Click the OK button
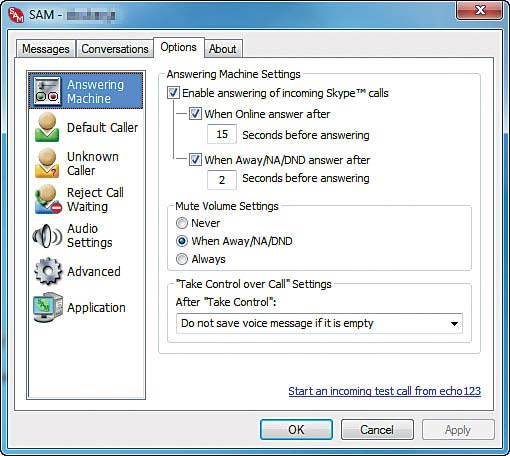 [296, 430]
